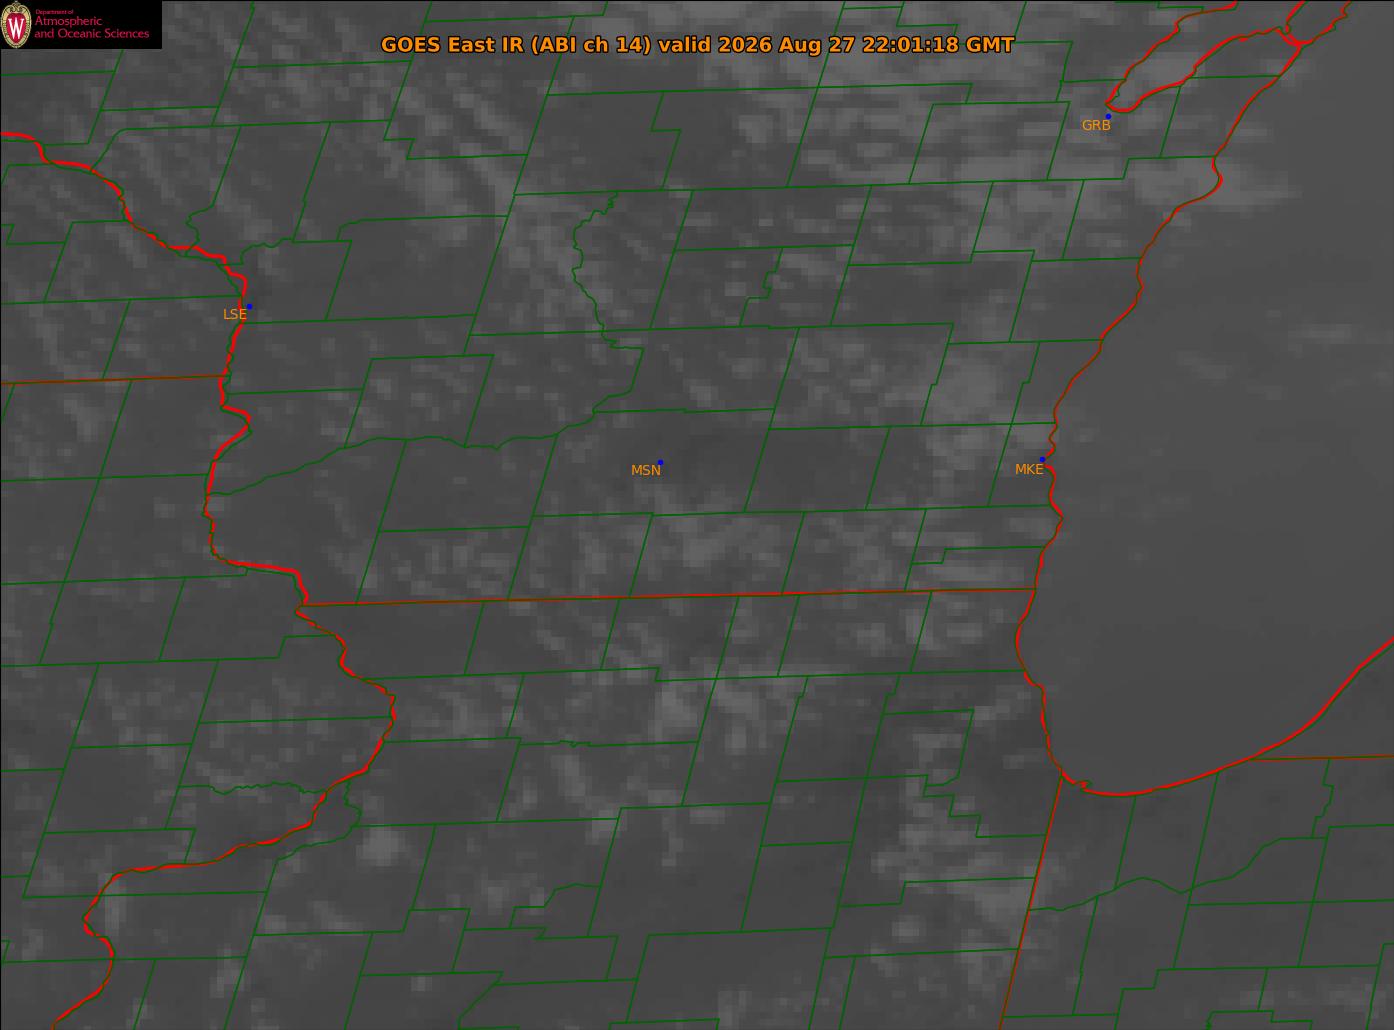
Task: Click the W crest emblem in logo
Action: point(16,25)
